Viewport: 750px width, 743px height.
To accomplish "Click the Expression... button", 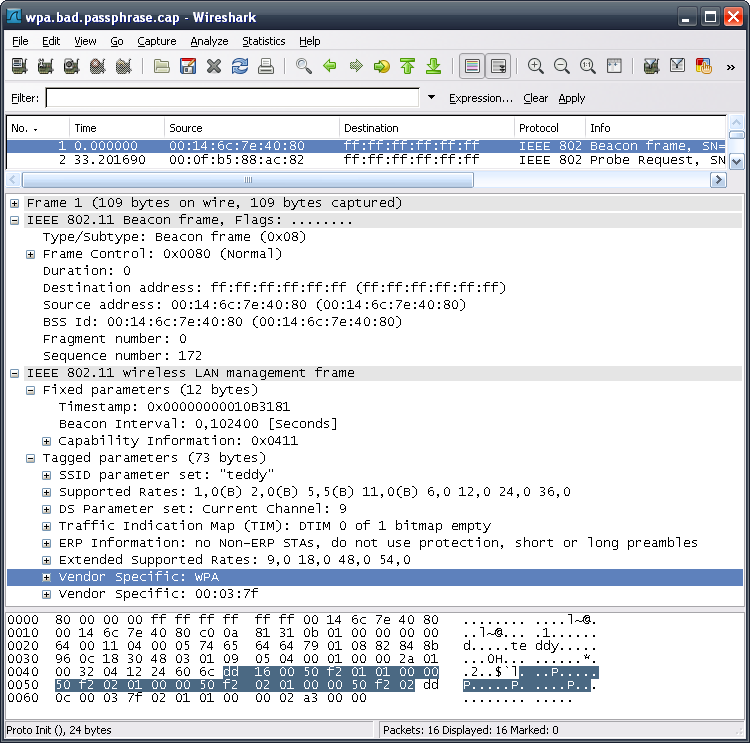I will [x=480, y=98].
